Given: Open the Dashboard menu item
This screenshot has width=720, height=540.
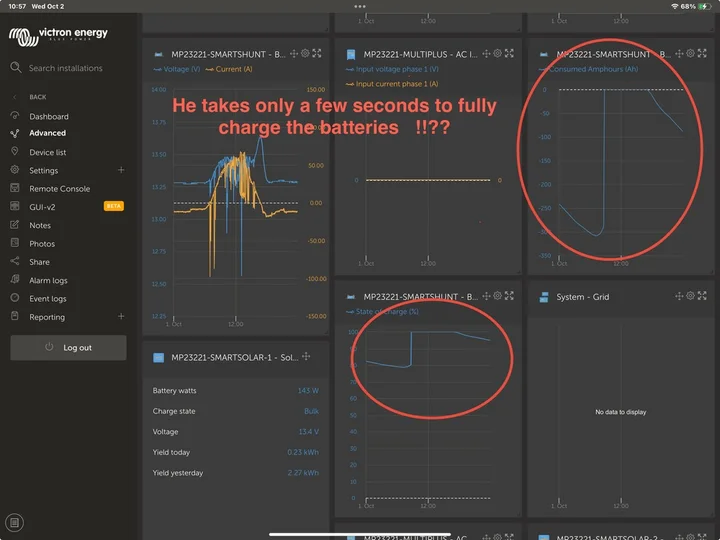Looking at the screenshot, I should tap(49, 117).
